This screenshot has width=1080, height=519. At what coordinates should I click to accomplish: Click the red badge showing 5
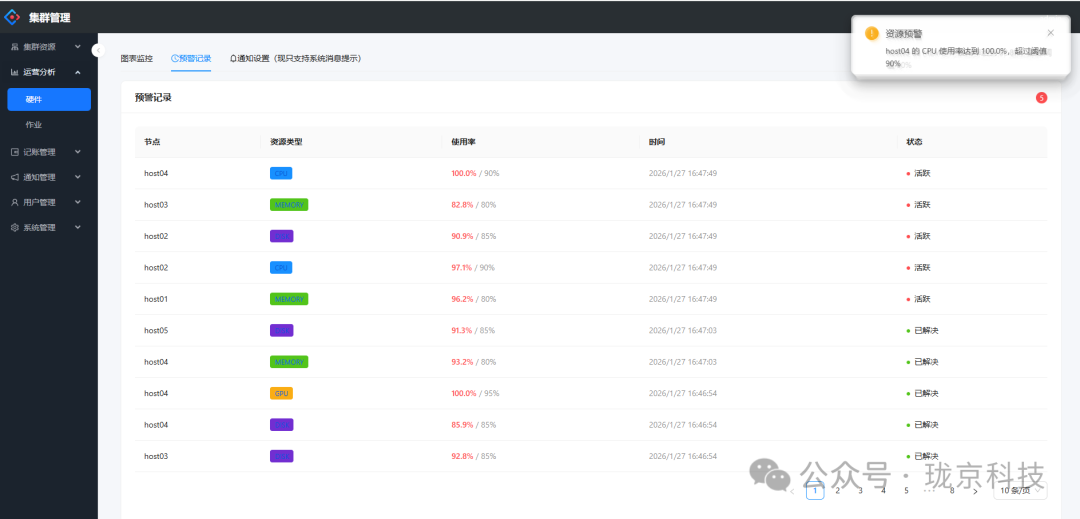tap(1041, 98)
